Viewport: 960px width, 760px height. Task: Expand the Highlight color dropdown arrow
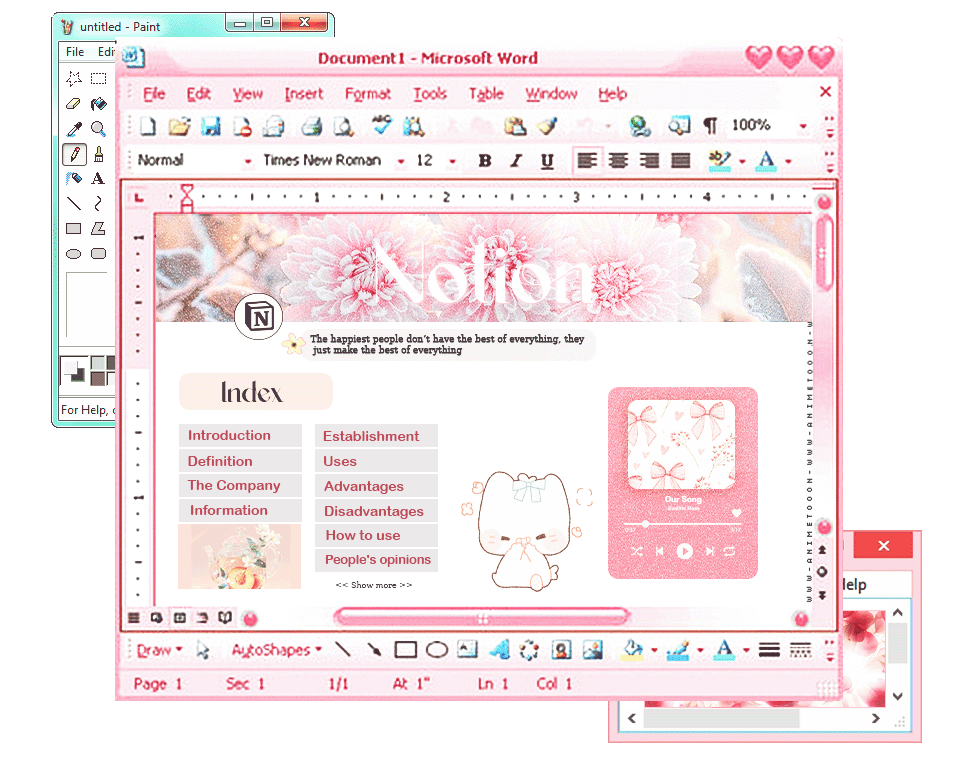pyautogui.click(x=742, y=162)
